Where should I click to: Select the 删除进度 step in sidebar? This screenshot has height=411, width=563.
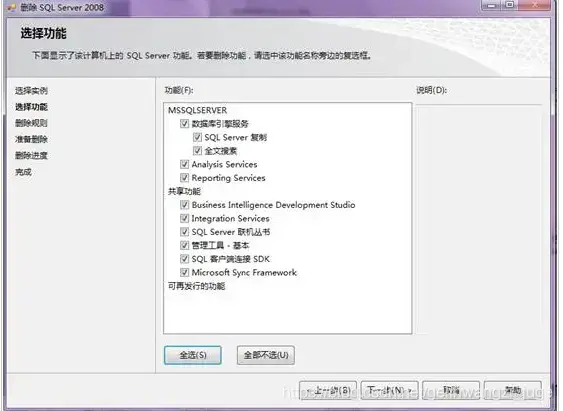31,155
